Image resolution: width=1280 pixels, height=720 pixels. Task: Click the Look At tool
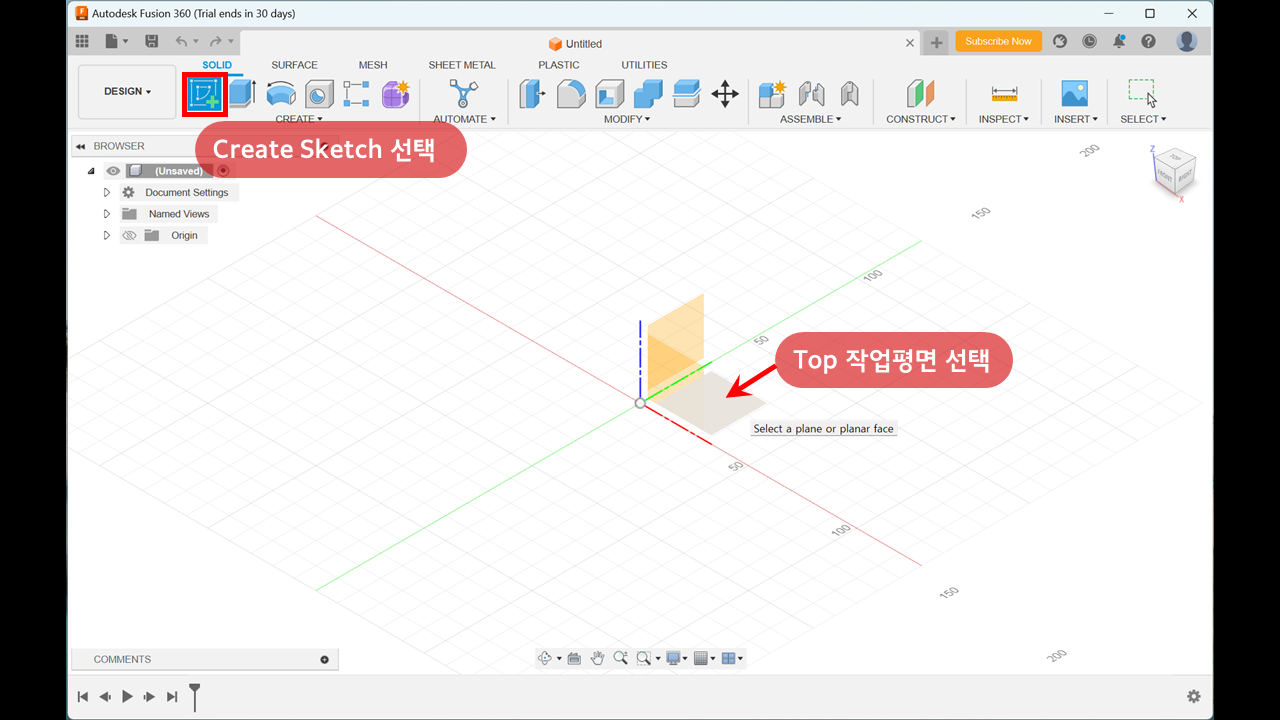574,658
